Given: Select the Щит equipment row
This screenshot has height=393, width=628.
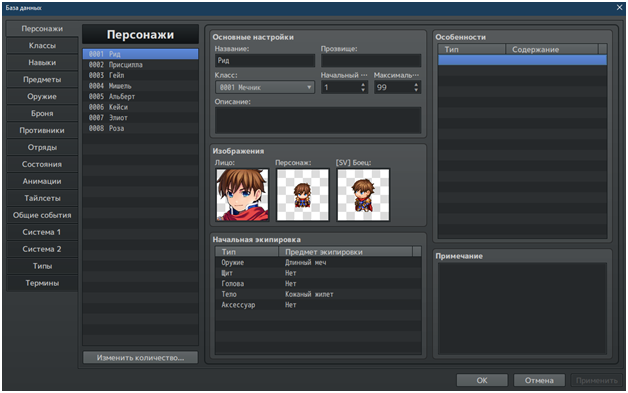Looking at the screenshot, I should pyautogui.click(x=318, y=273).
